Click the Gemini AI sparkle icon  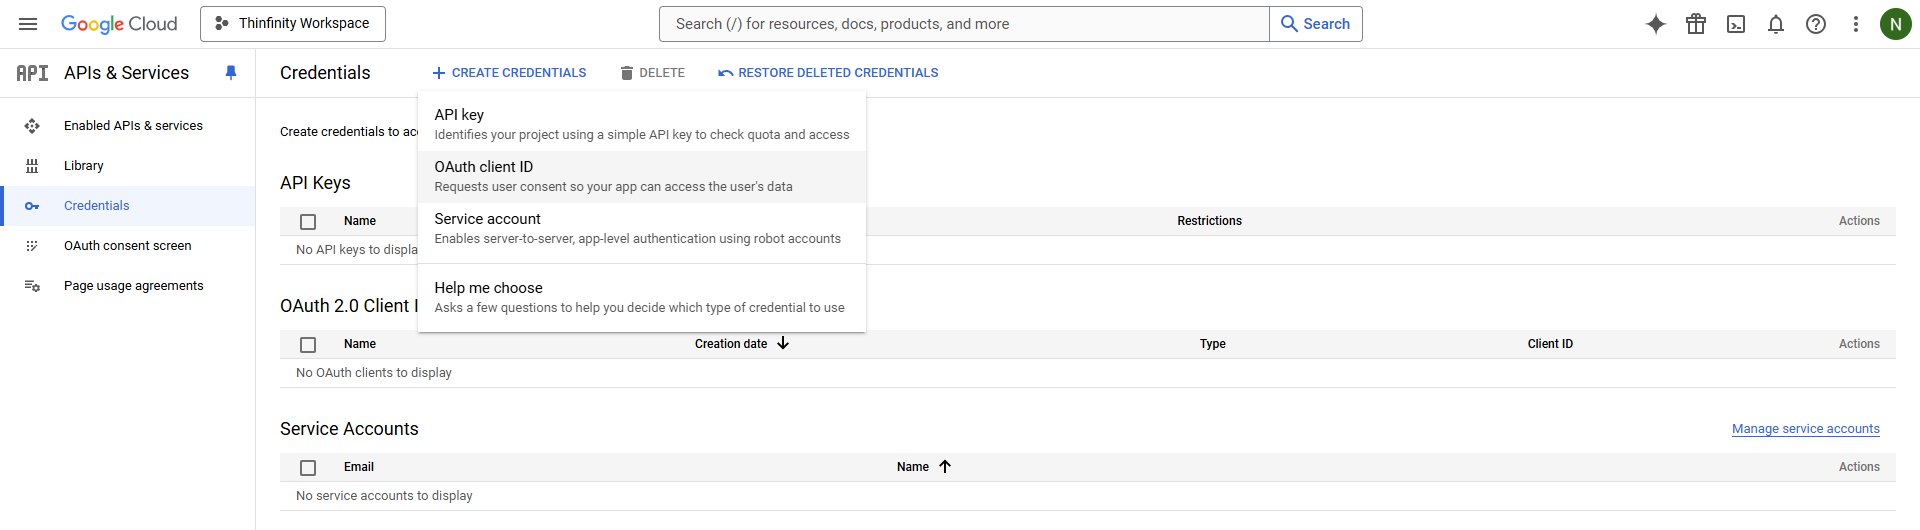coord(1656,24)
